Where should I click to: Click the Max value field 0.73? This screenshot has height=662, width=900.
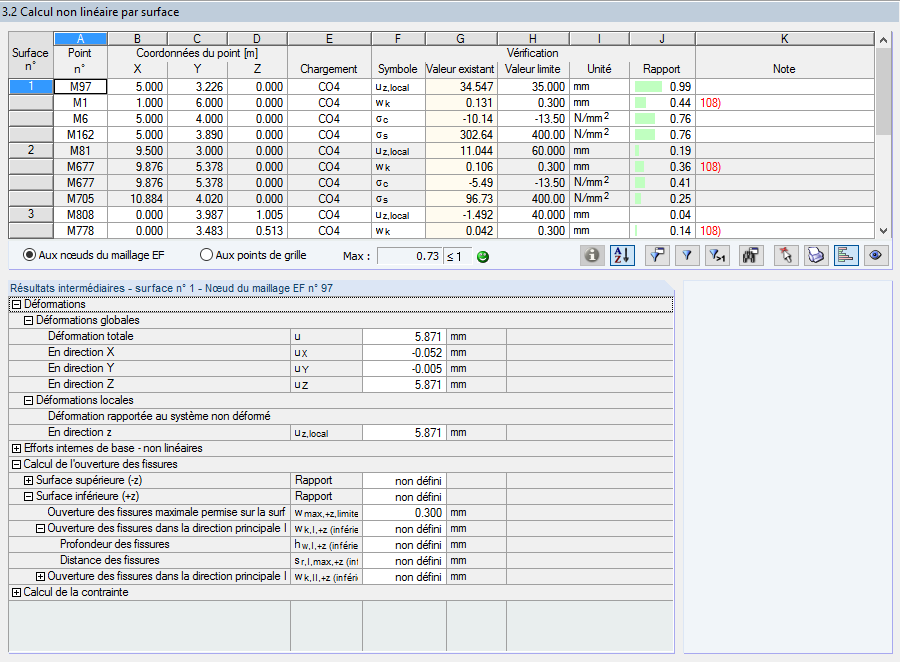click(410, 256)
